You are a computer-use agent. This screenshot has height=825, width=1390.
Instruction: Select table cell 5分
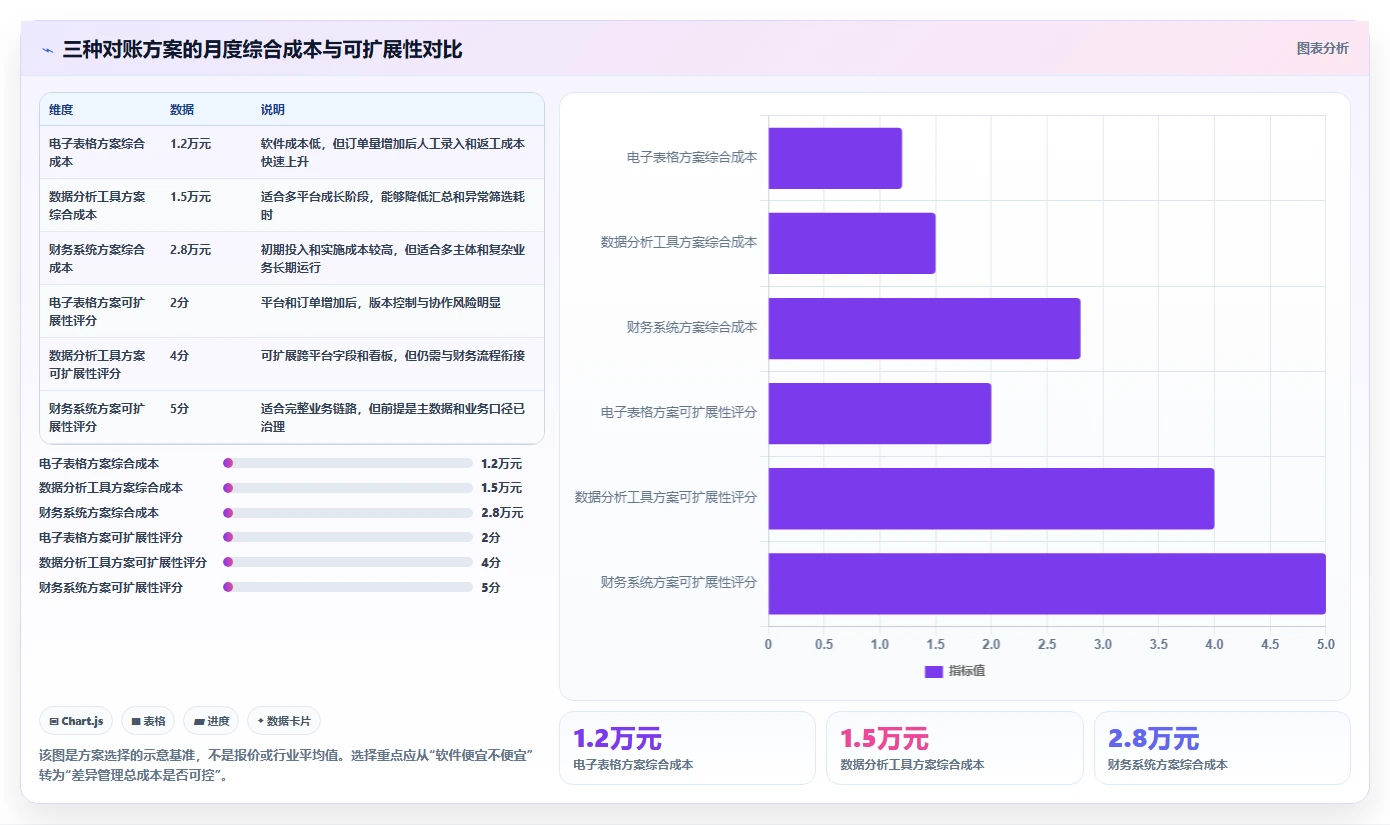click(x=180, y=409)
